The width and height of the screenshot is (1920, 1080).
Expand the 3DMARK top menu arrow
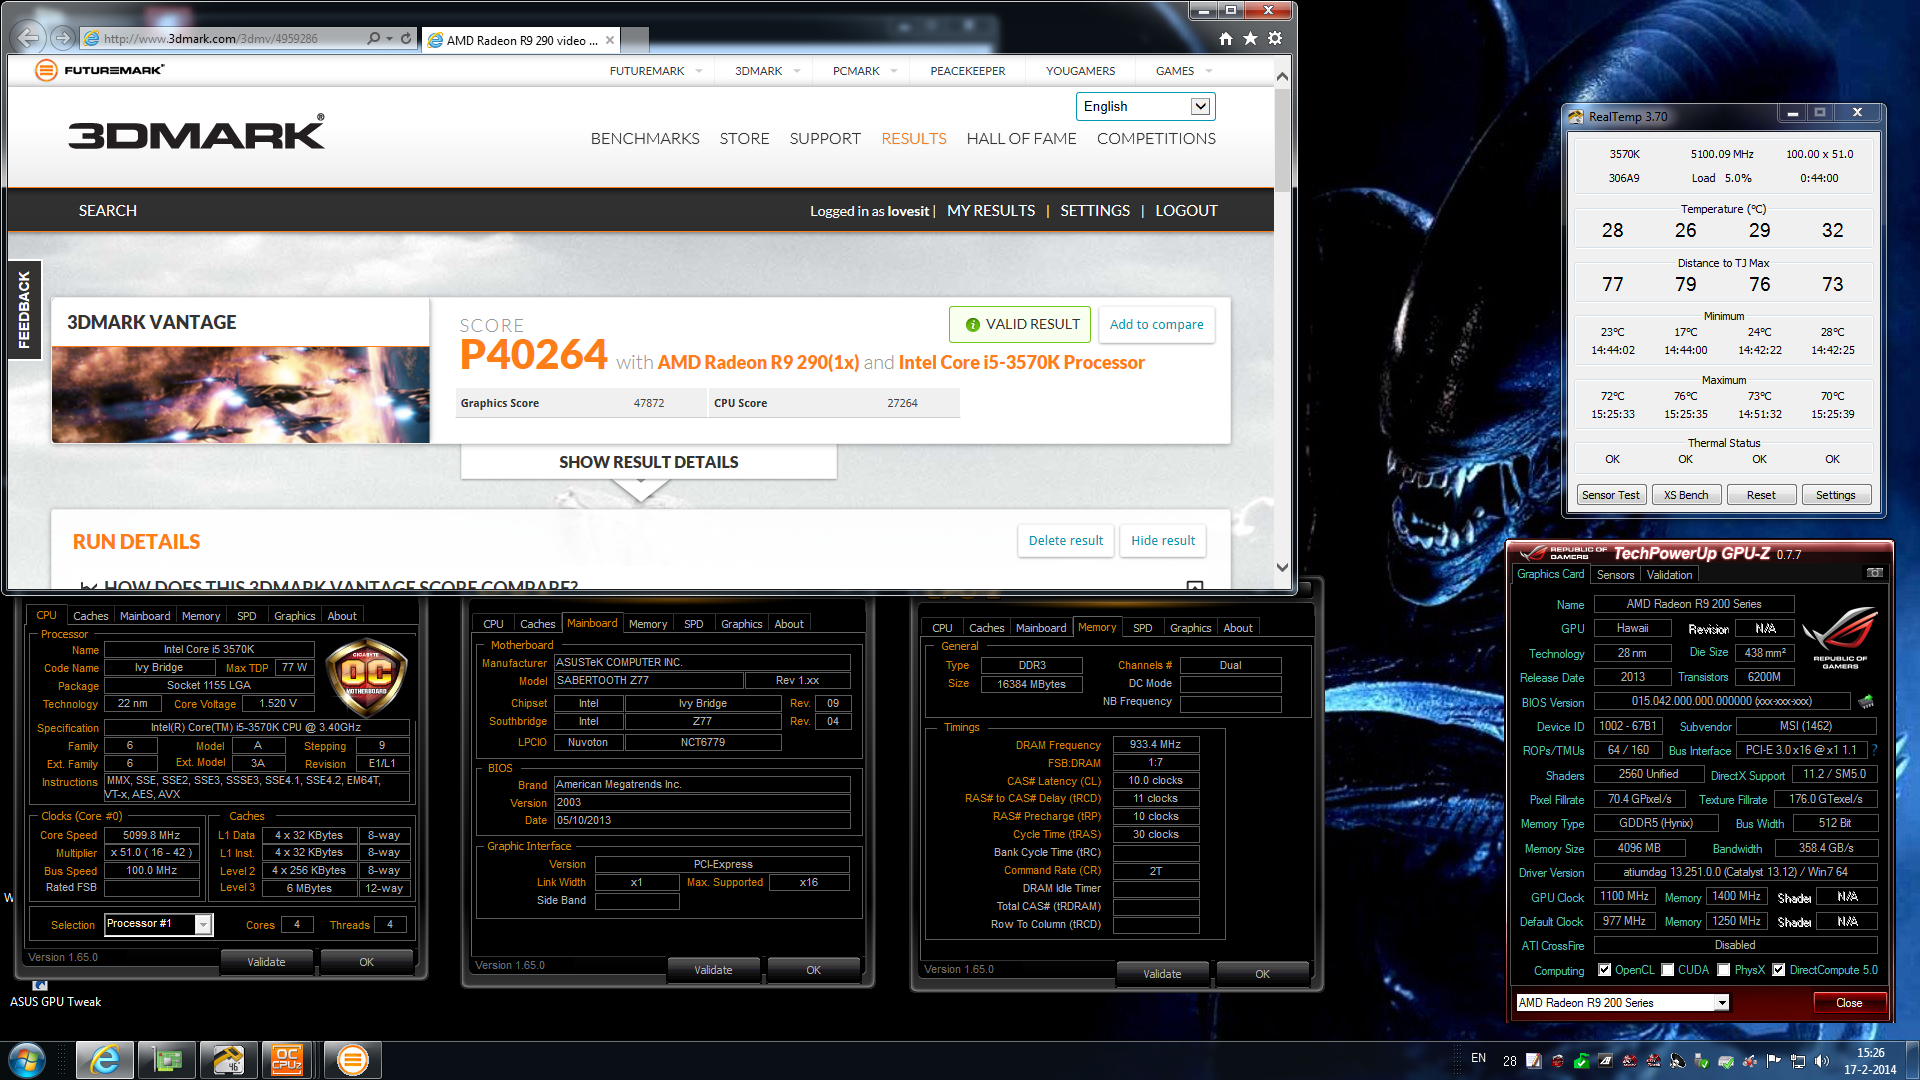pos(797,71)
